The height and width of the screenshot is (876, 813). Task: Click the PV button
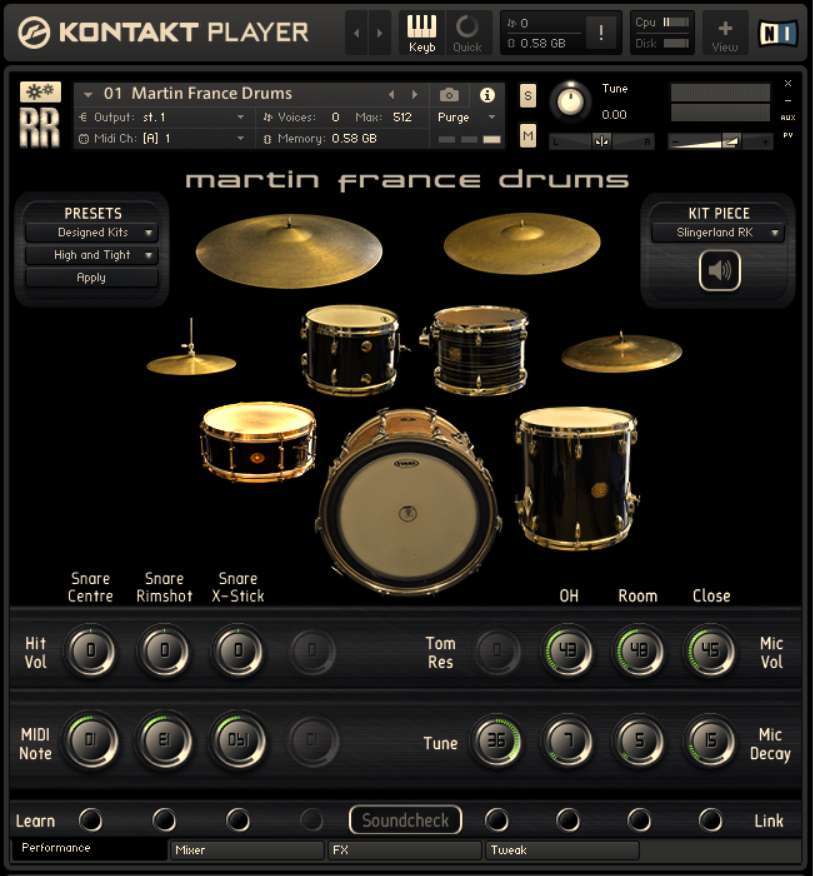[788, 135]
